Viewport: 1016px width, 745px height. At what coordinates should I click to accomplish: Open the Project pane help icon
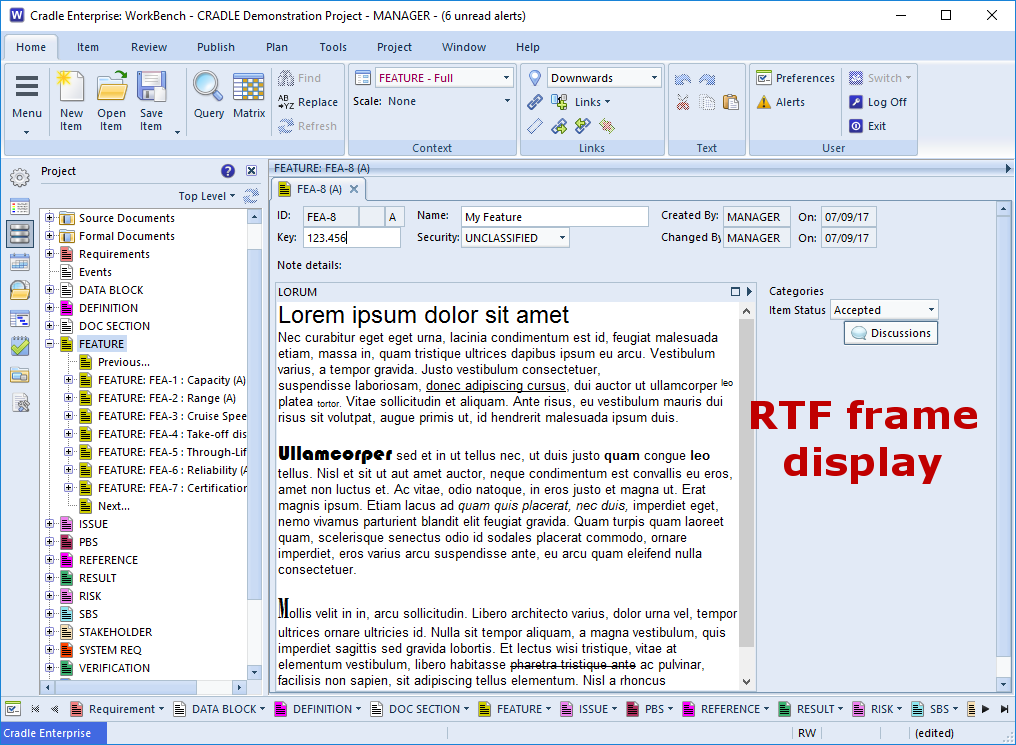pos(227,171)
